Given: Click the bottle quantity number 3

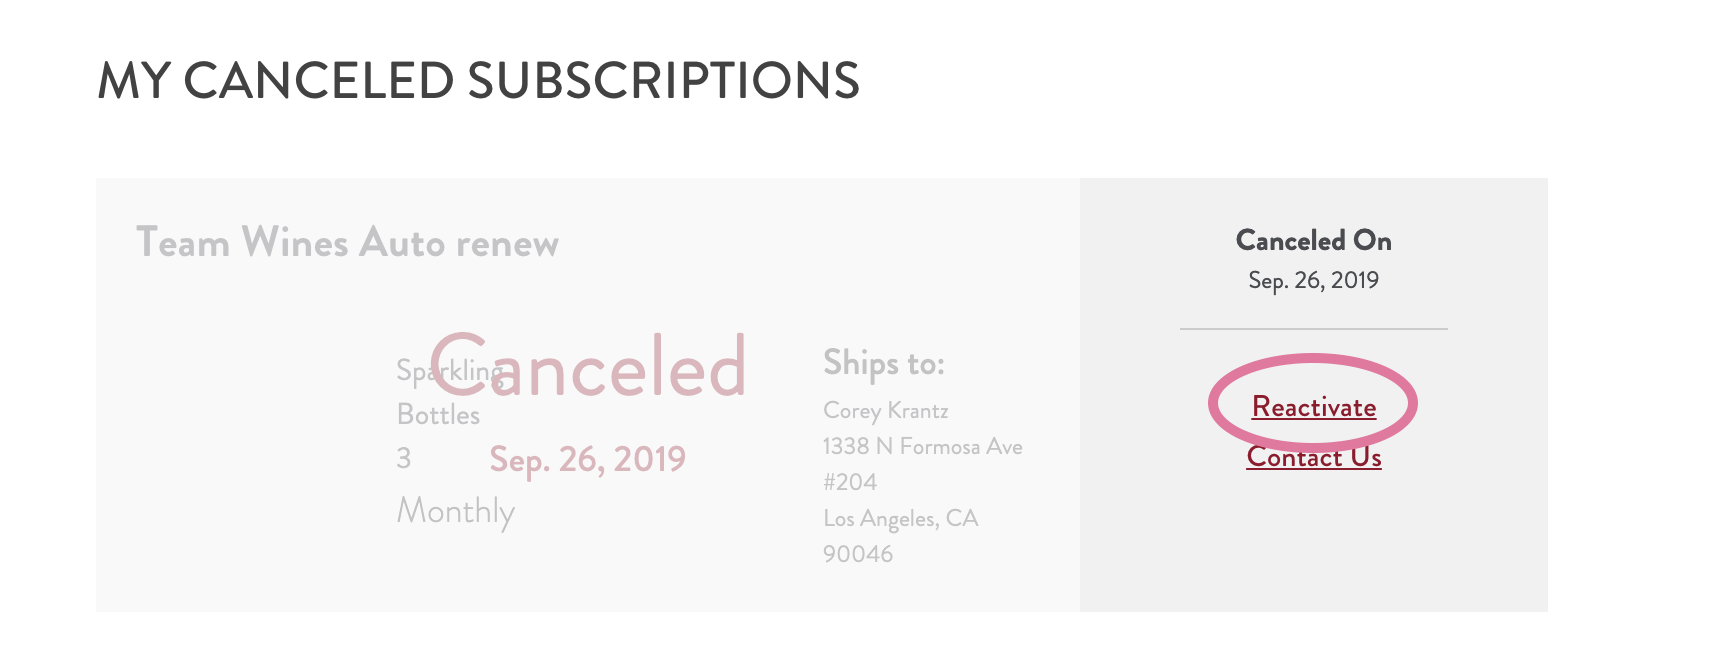Looking at the screenshot, I should tap(404, 458).
